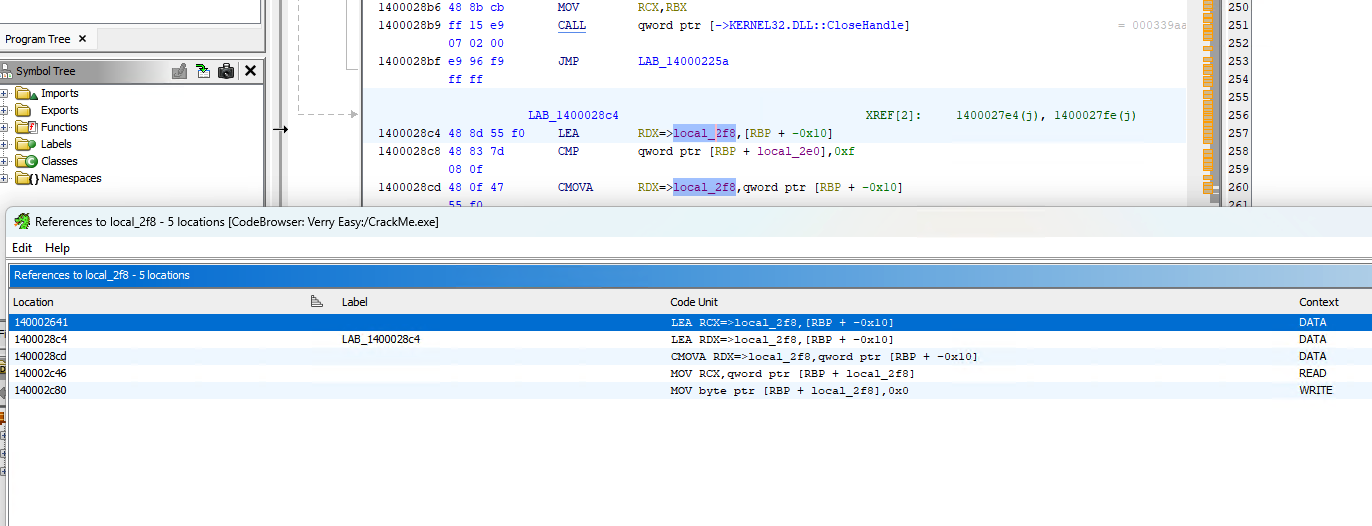The width and height of the screenshot is (1372, 526).
Task: Expand the Imports tree node
Action: click(x=4, y=94)
